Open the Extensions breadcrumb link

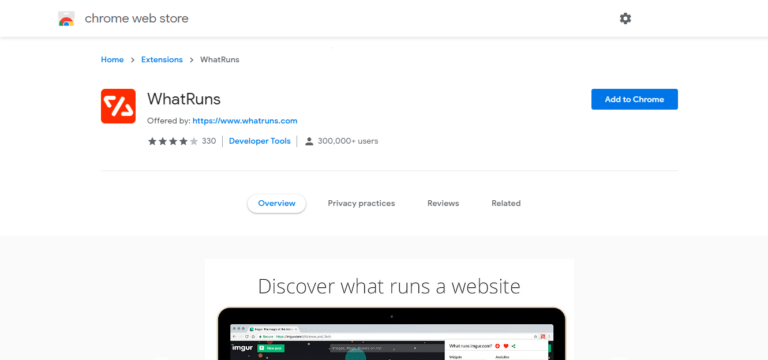[x=162, y=60]
